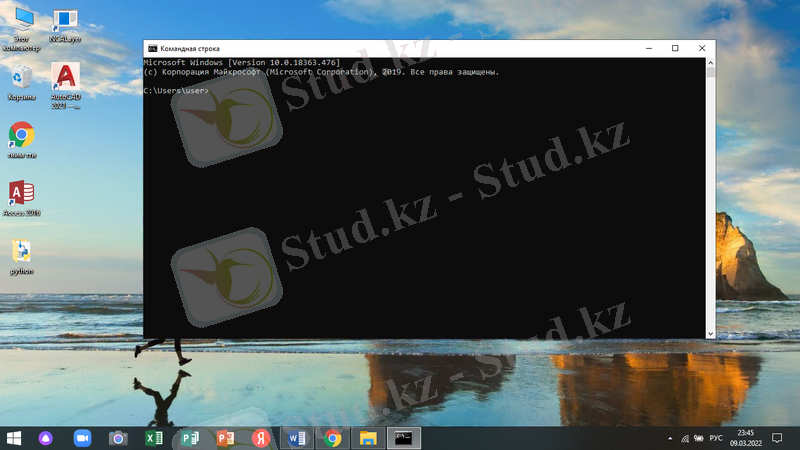Select the NCALayer desktop shortcut
The image size is (800, 450).
pos(65,26)
